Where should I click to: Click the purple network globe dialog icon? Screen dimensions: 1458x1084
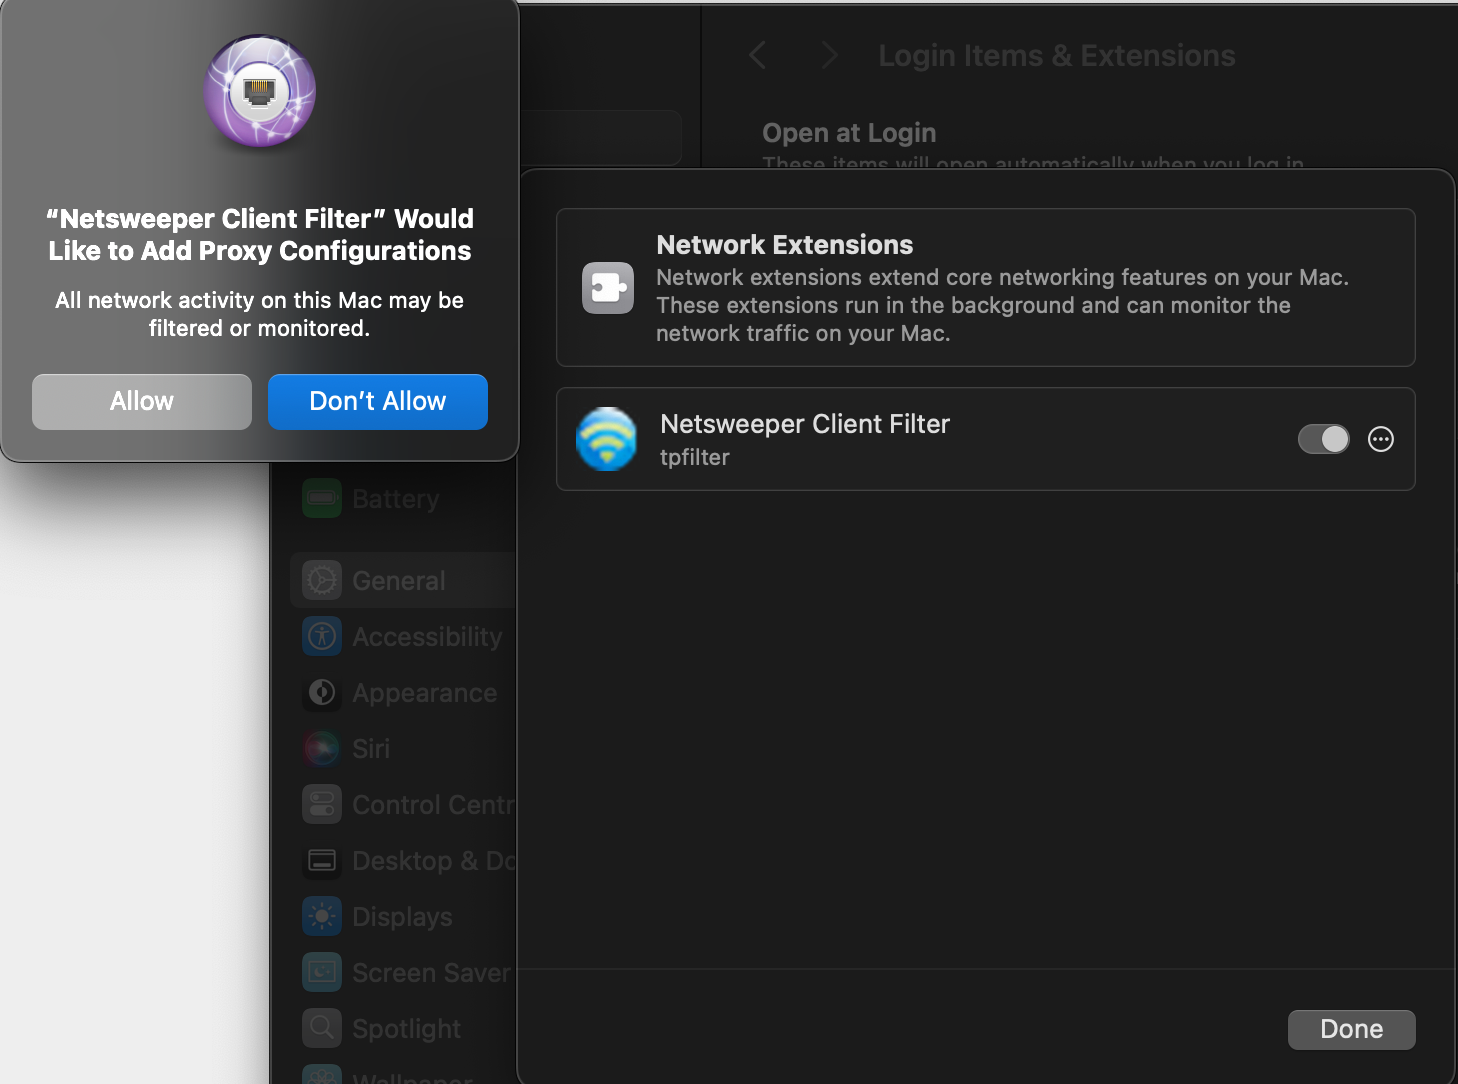[260, 92]
